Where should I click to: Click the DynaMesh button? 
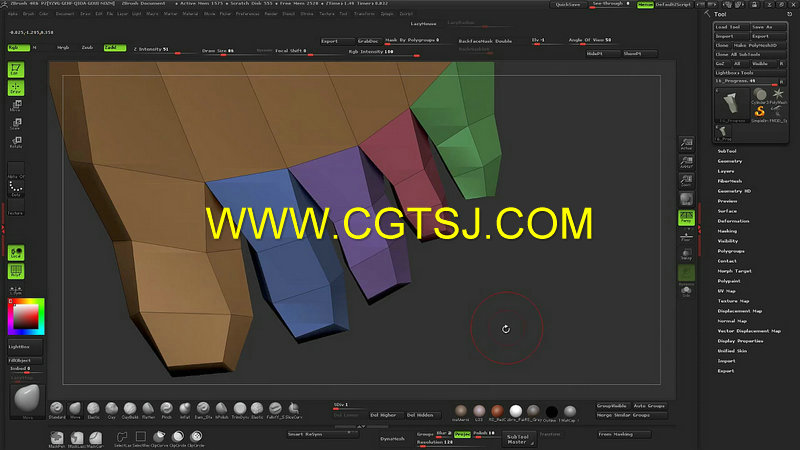pyautogui.click(x=392, y=439)
